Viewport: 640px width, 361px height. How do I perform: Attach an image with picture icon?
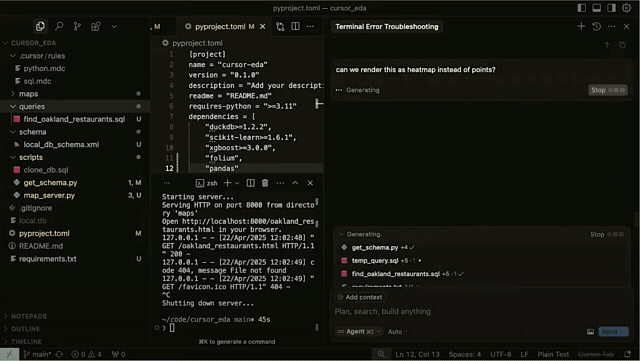tap(590, 332)
